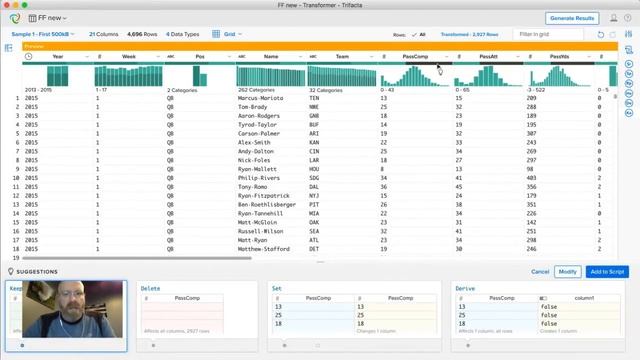Open the Pos column dropdown arrow
640x360 pixels.
point(229,57)
